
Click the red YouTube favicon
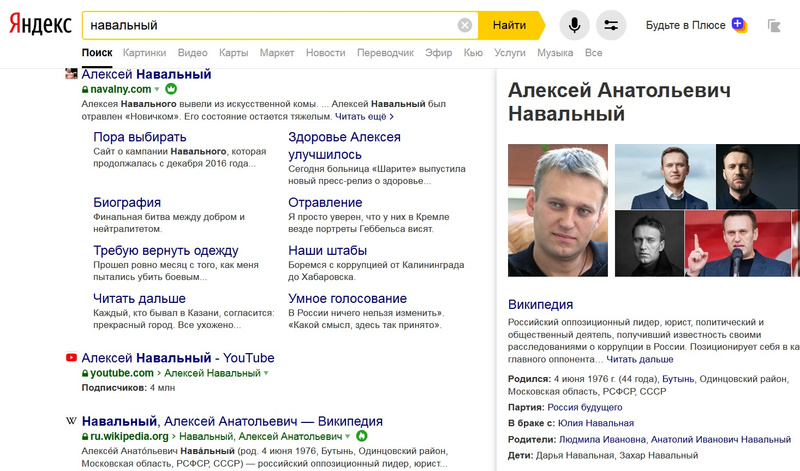[x=71, y=358]
